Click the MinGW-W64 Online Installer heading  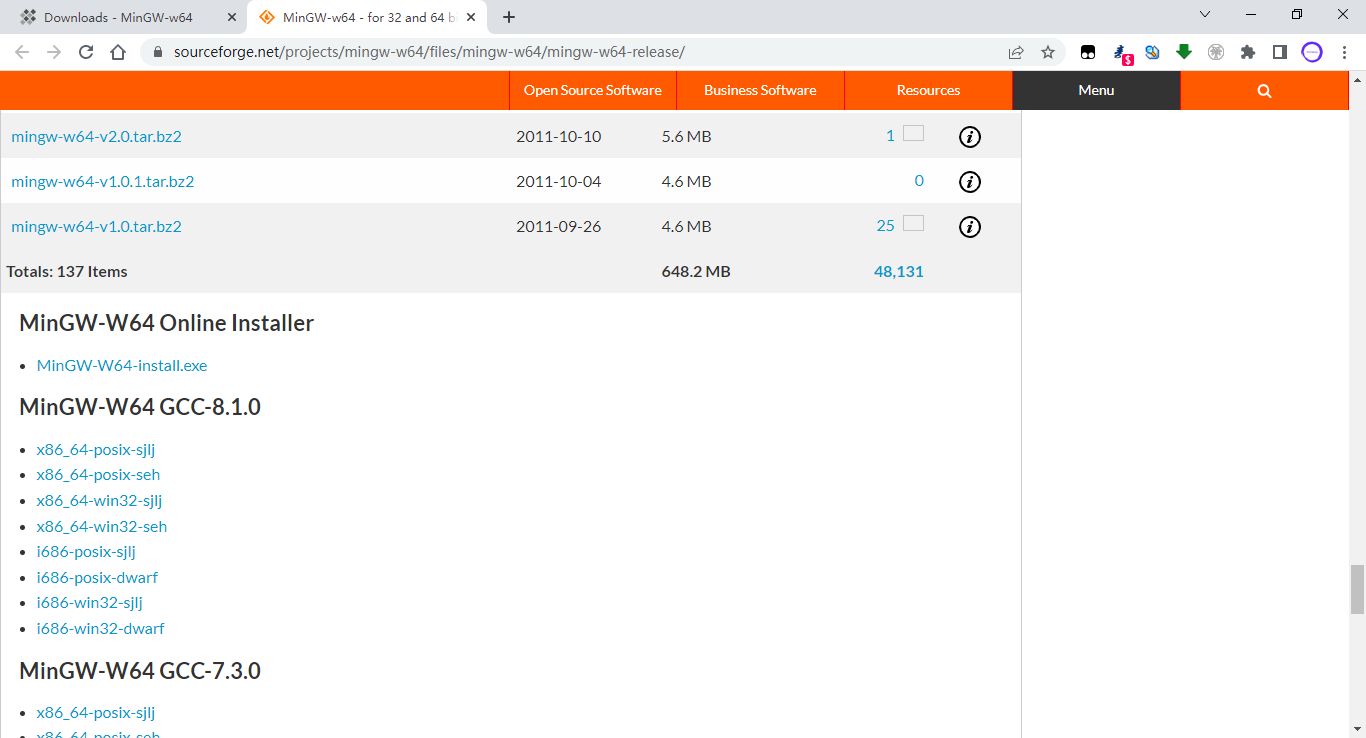[167, 323]
